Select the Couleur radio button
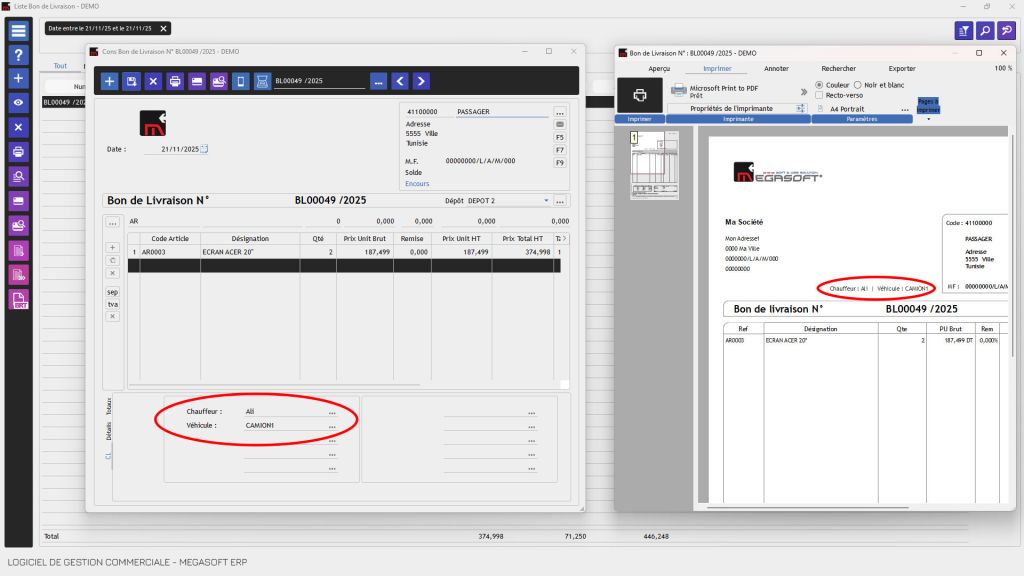This screenshot has height=576, width=1024. point(819,85)
